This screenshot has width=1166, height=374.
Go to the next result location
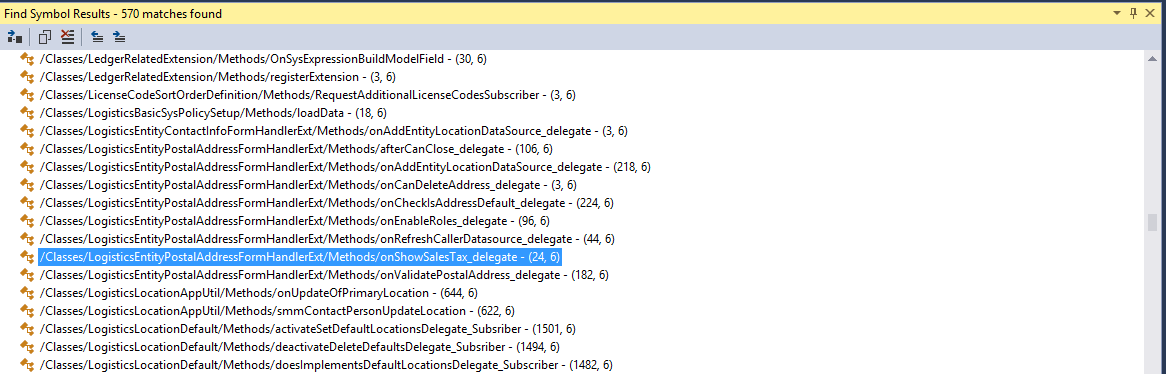(119, 36)
